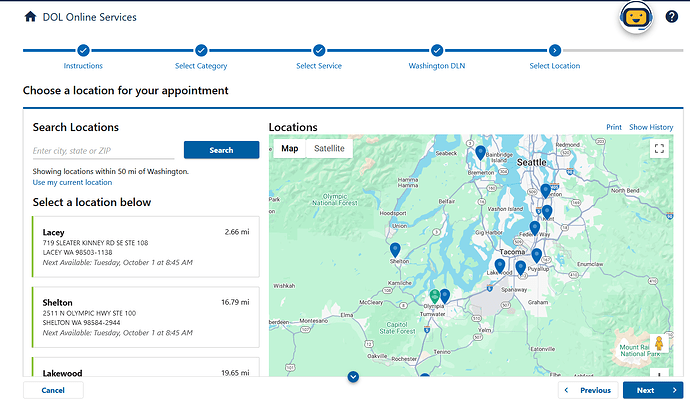Select the Shelton location card
Viewport: 690px width, 399px height.
(146, 317)
